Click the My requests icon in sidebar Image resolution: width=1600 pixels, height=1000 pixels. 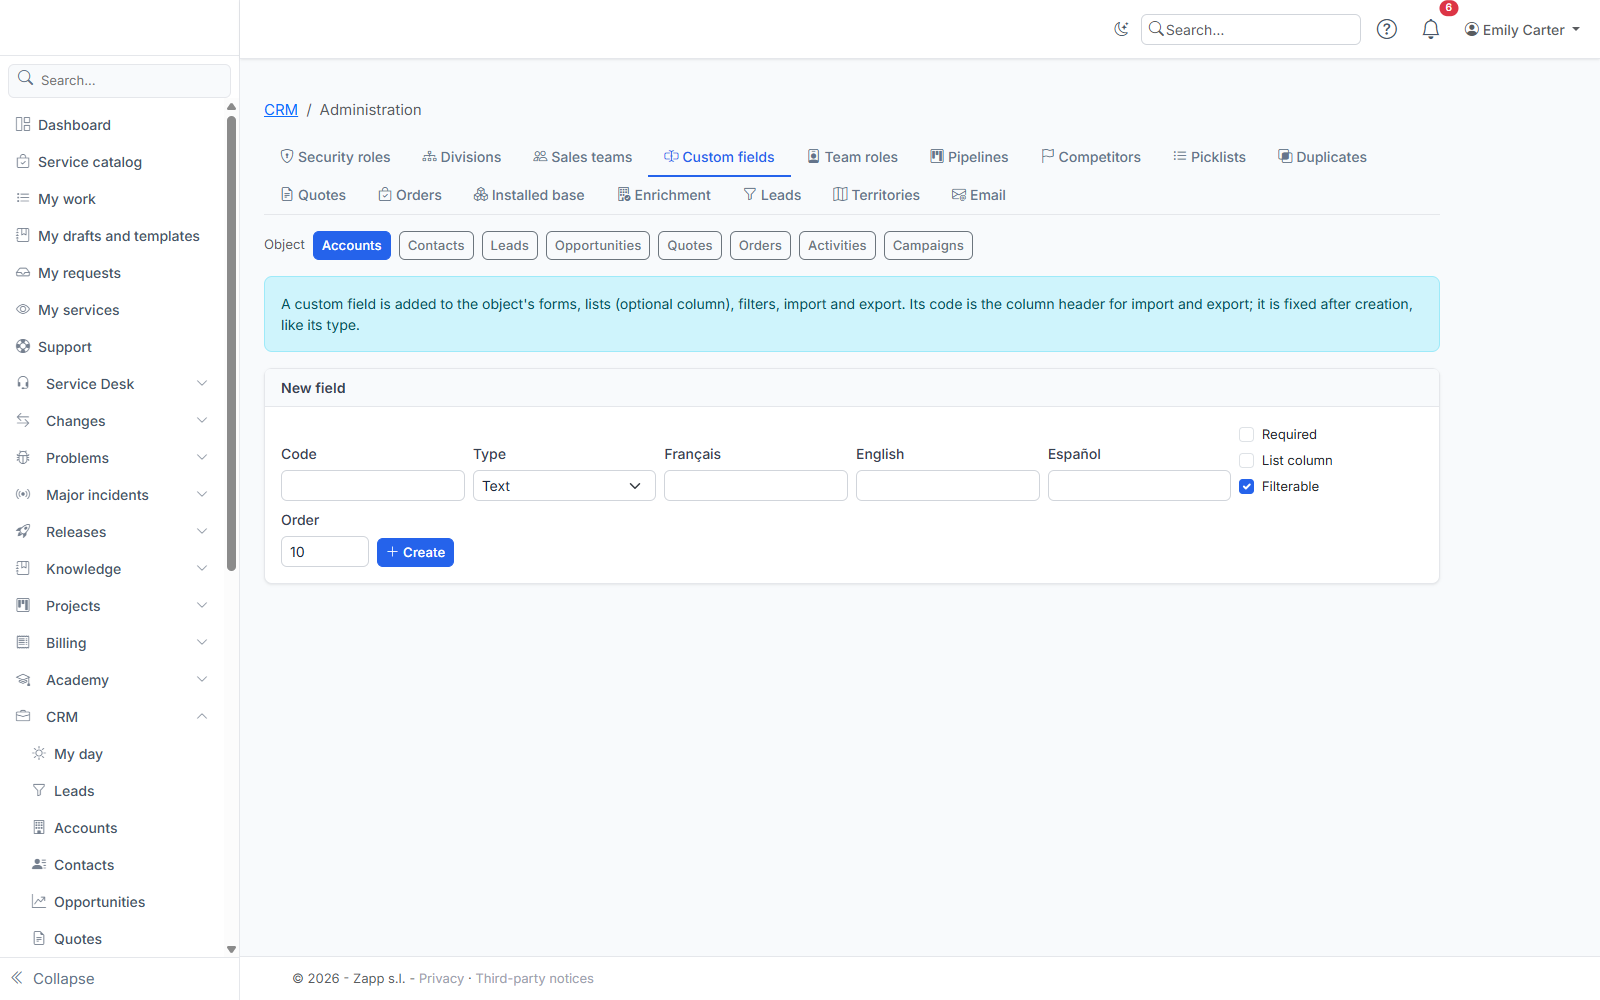point(23,273)
